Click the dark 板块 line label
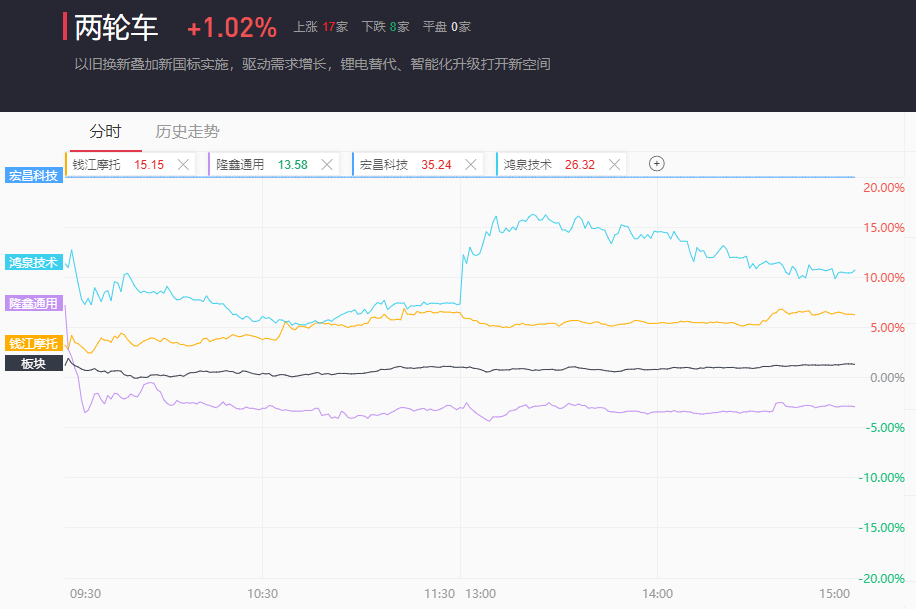916x609 pixels. pyautogui.click(x=33, y=363)
